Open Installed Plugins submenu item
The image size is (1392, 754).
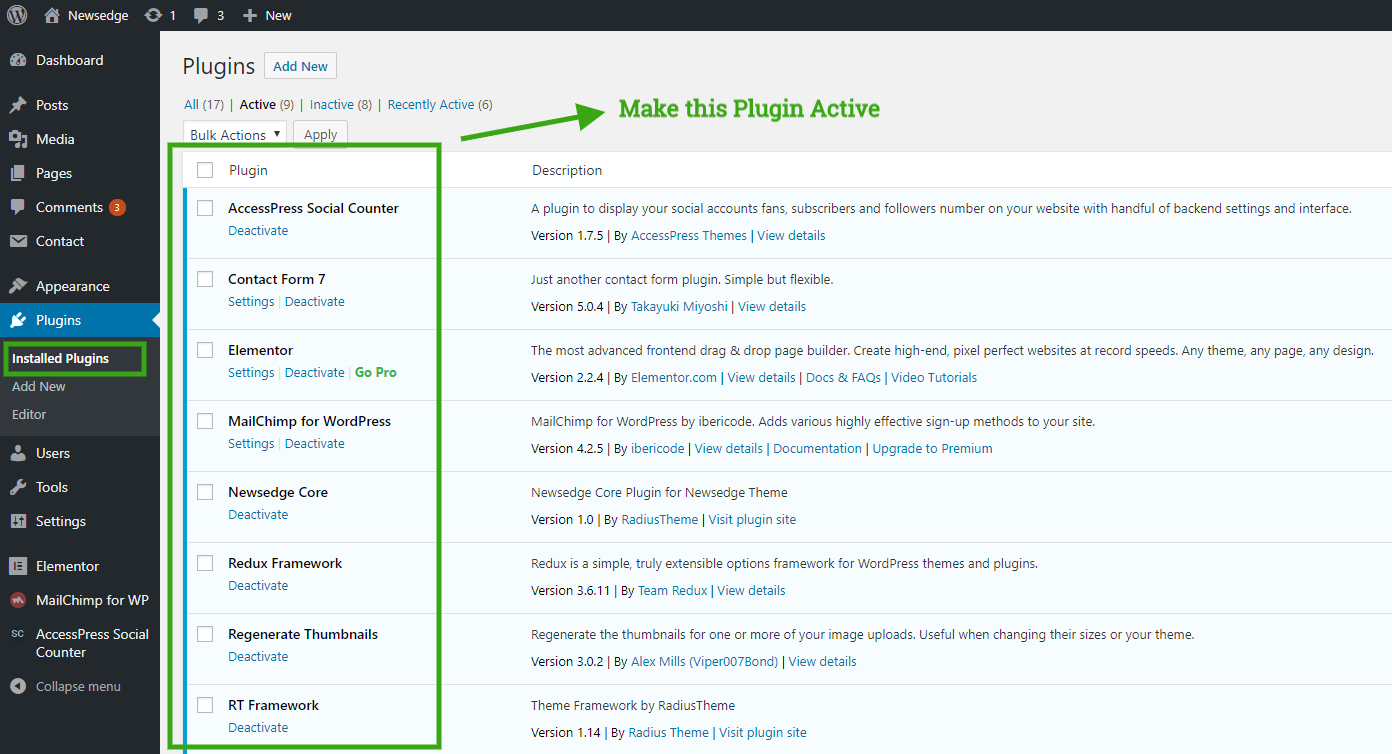tap(61, 358)
